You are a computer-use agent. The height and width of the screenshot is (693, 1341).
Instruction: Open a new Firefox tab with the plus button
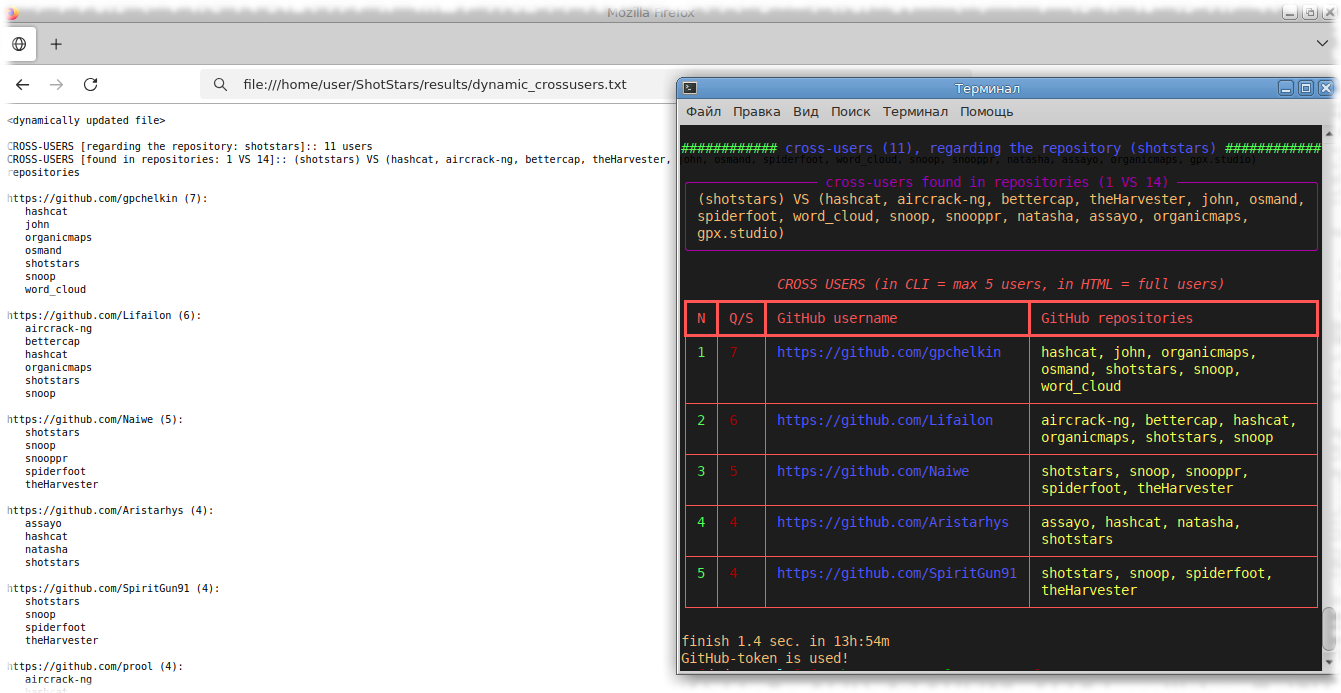[x=56, y=44]
